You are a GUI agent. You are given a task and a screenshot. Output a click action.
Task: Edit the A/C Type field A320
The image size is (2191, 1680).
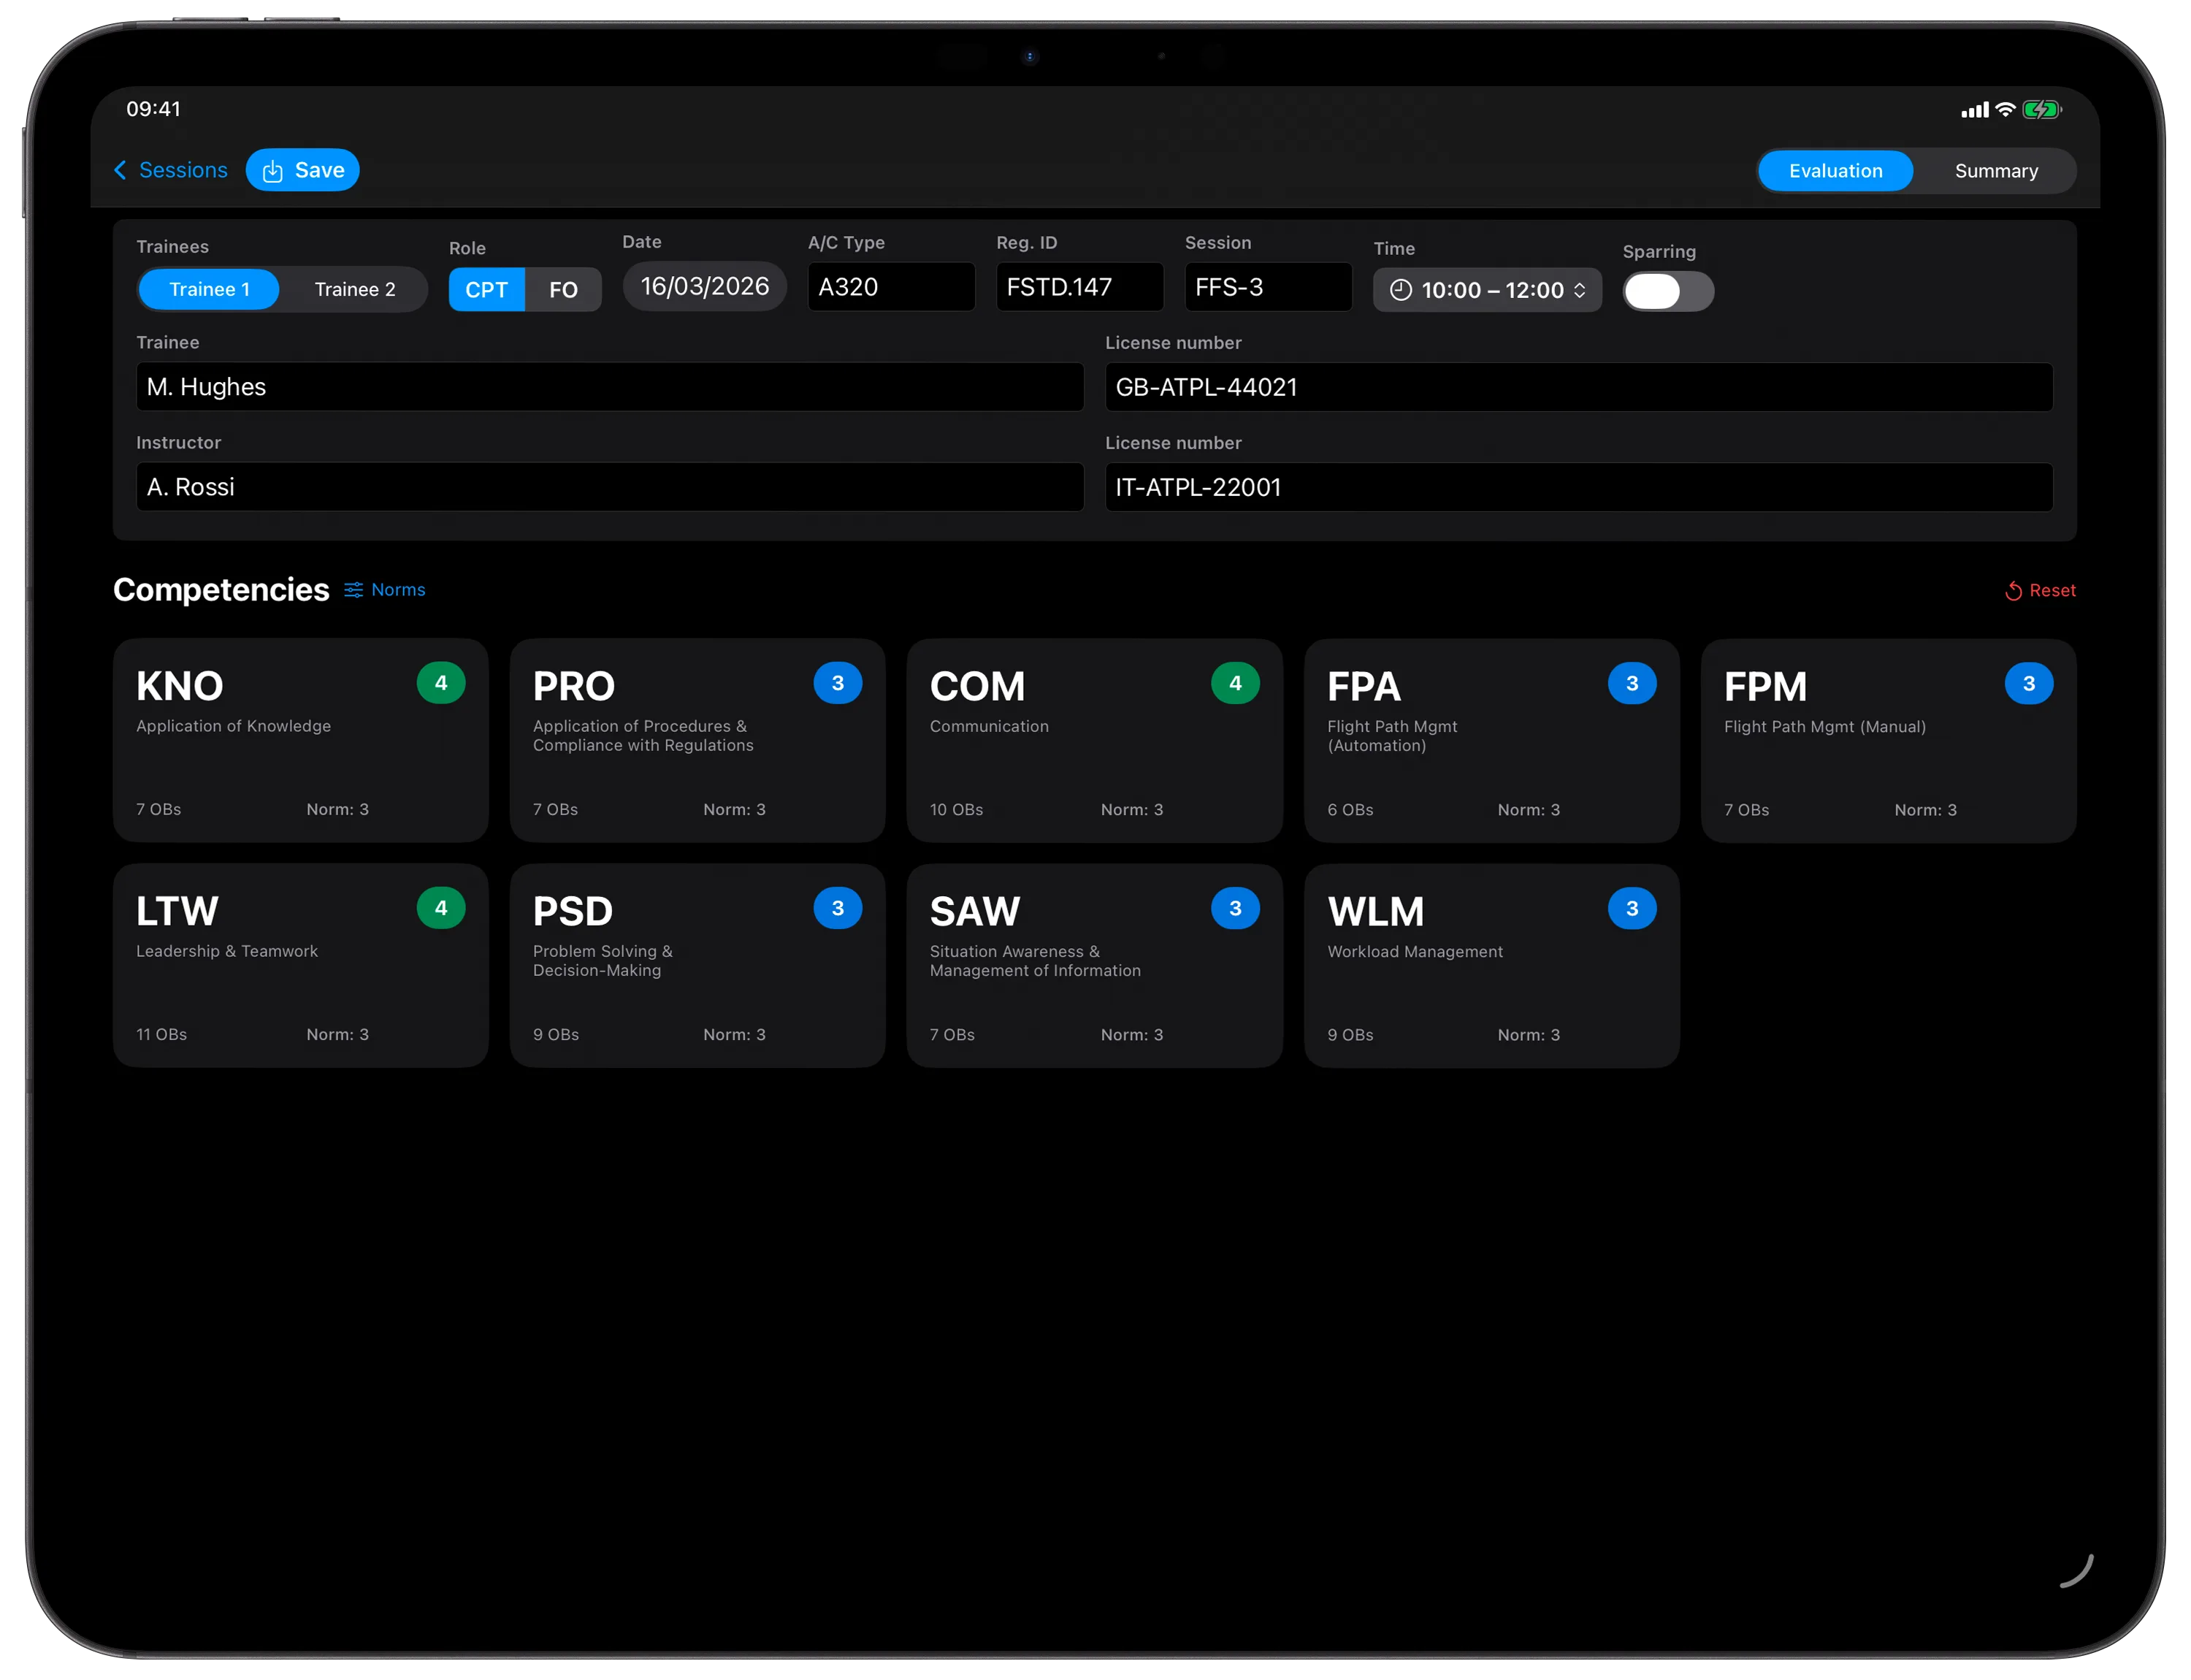click(x=891, y=287)
